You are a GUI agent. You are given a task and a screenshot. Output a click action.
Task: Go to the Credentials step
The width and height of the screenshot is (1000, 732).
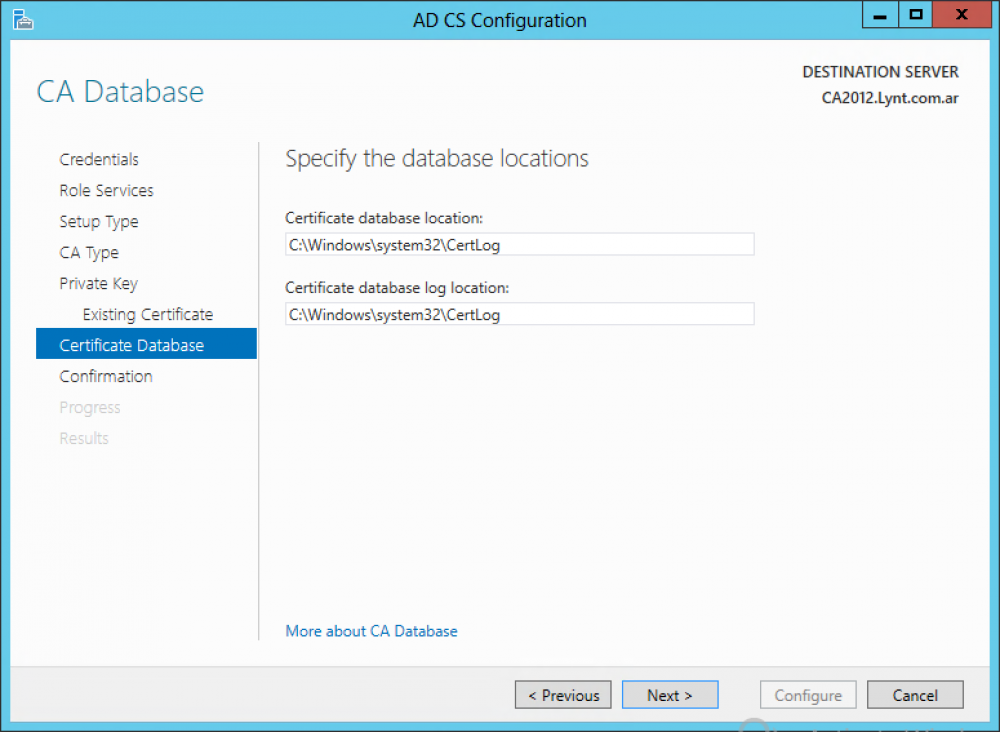pos(99,160)
